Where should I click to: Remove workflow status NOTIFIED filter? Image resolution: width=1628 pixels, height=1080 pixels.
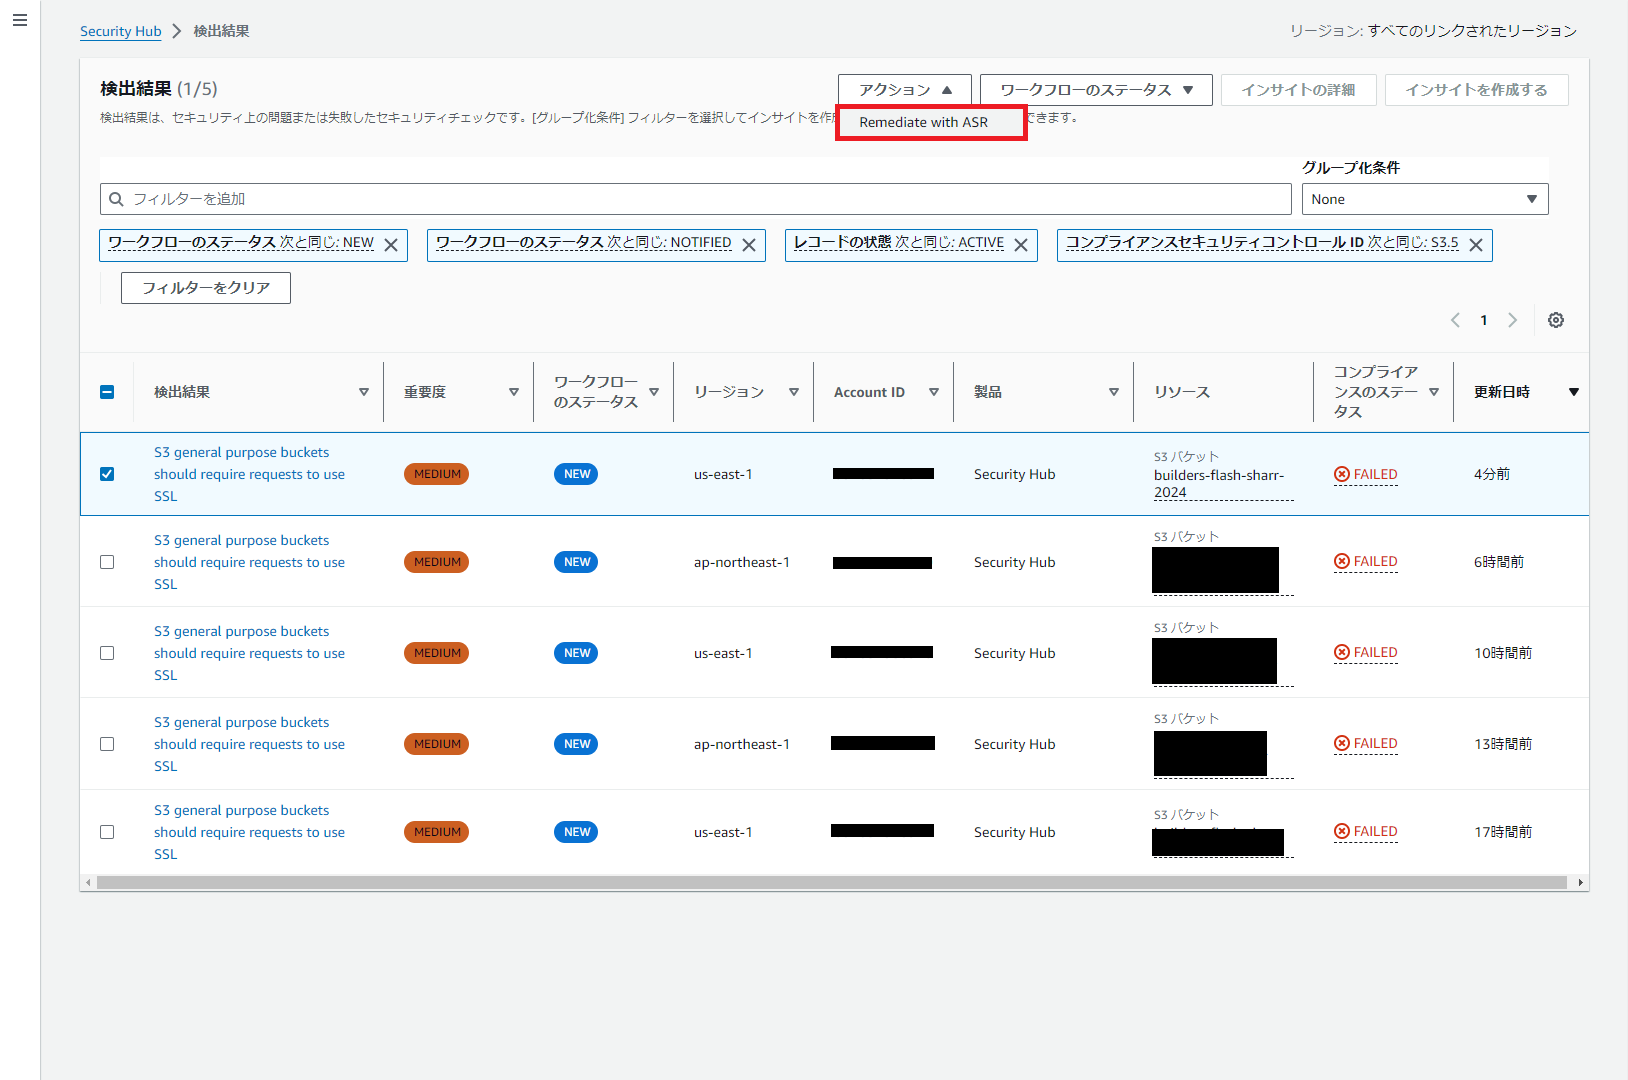coord(749,245)
